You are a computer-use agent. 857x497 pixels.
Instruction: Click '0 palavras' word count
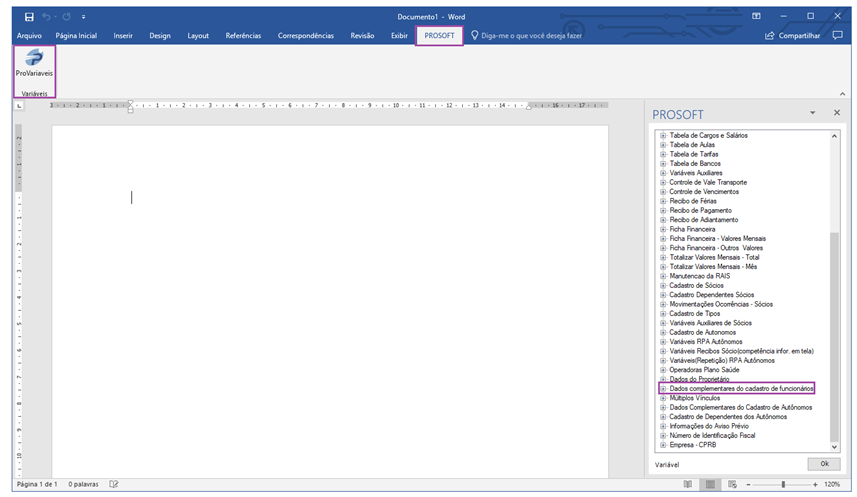click(83, 484)
